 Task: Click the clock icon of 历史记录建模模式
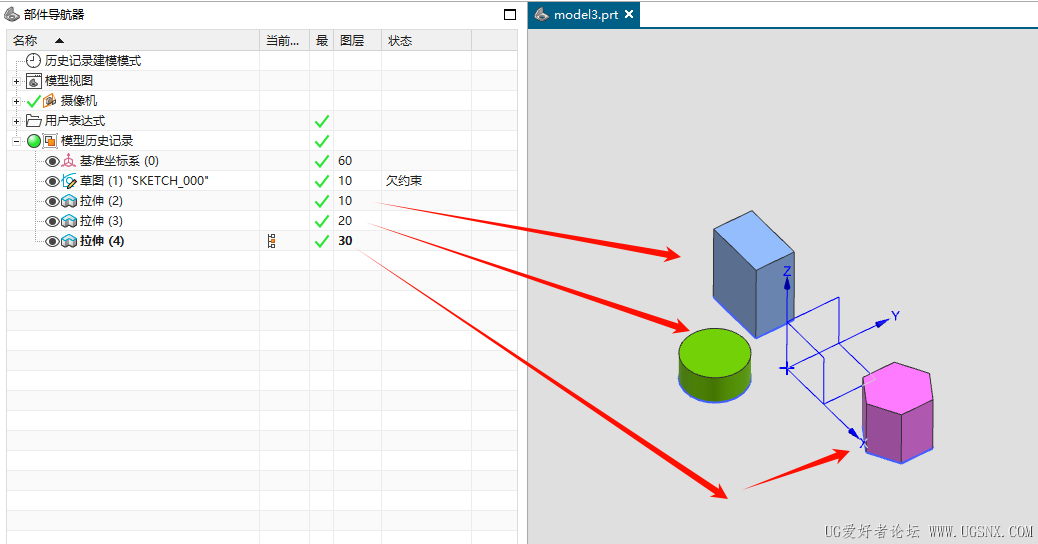pyautogui.click(x=33, y=61)
